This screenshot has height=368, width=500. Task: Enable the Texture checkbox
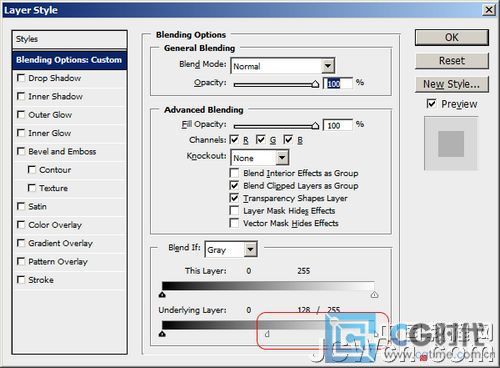(32, 188)
